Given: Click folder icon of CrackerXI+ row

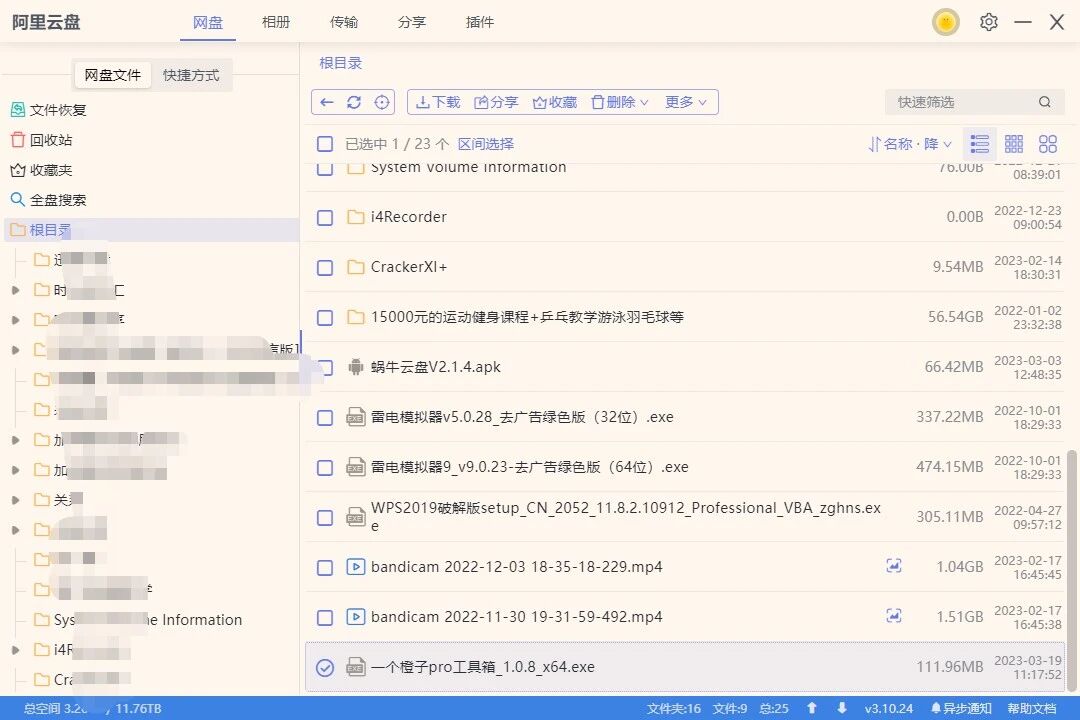Looking at the screenshot, I should tap(355, 267).
